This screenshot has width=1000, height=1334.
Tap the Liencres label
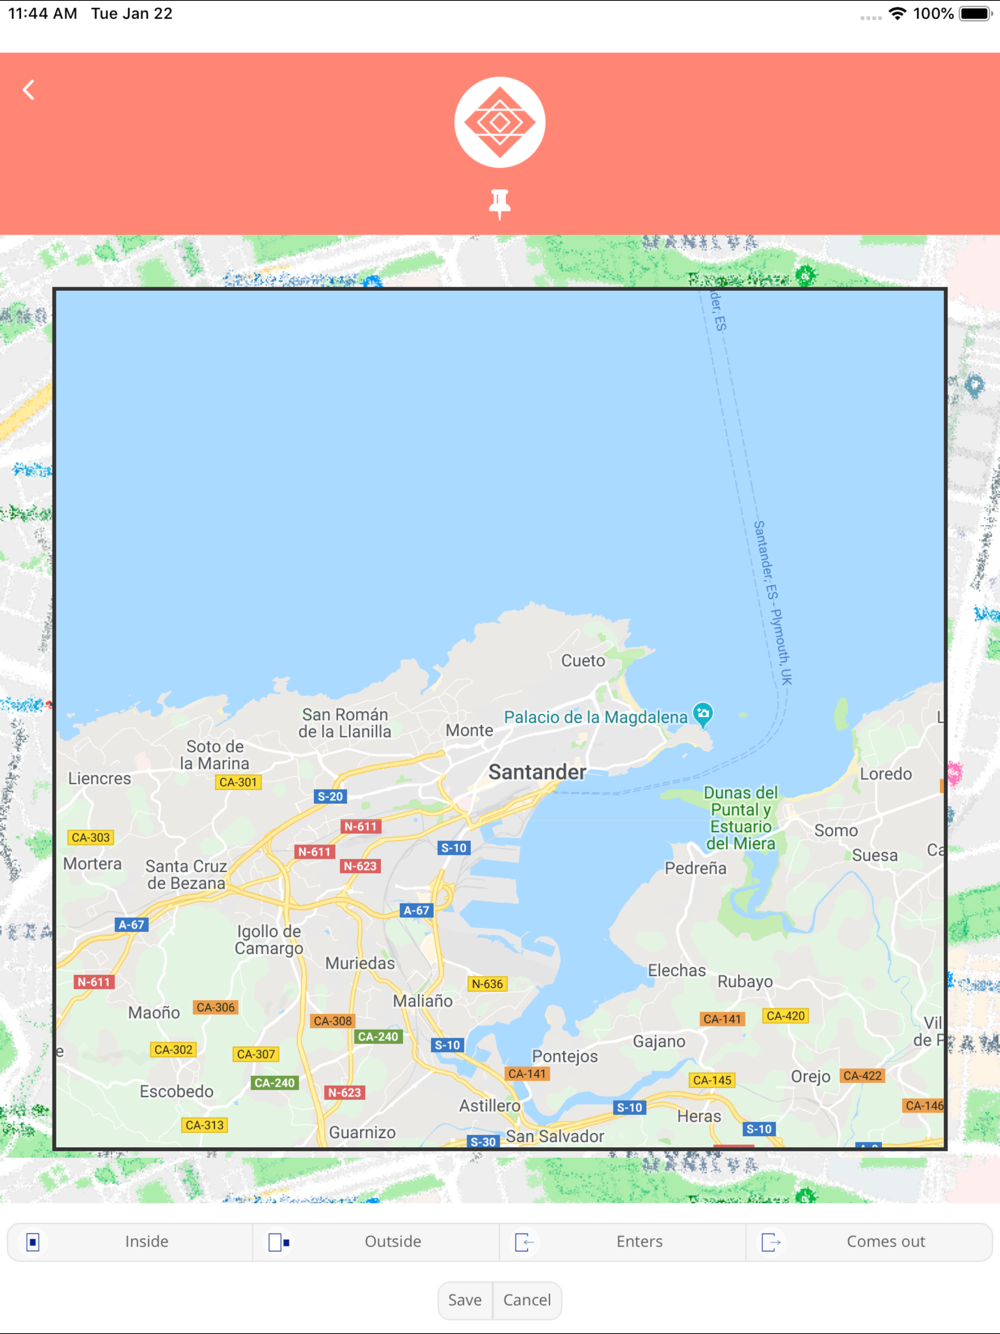pyautogui.click(x=99, y=779)
